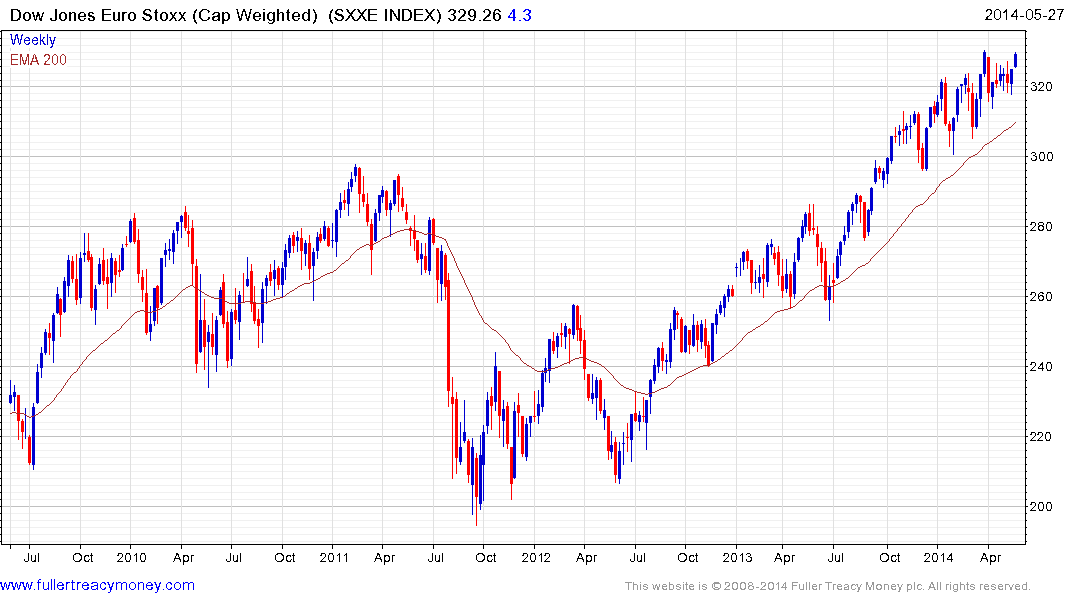Screen dimensions: 1075x600
Task: Click the chart title 'Dow Jones Euro Stoxx (Cap Weighted)'
Action: click(x=164, y=15)
